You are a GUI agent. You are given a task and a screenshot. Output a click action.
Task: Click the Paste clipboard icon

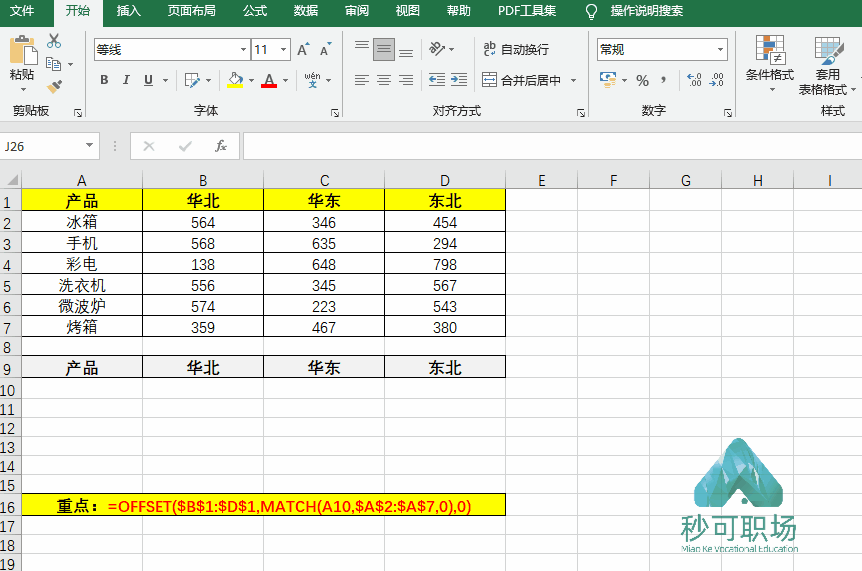[x=23, y=51]
